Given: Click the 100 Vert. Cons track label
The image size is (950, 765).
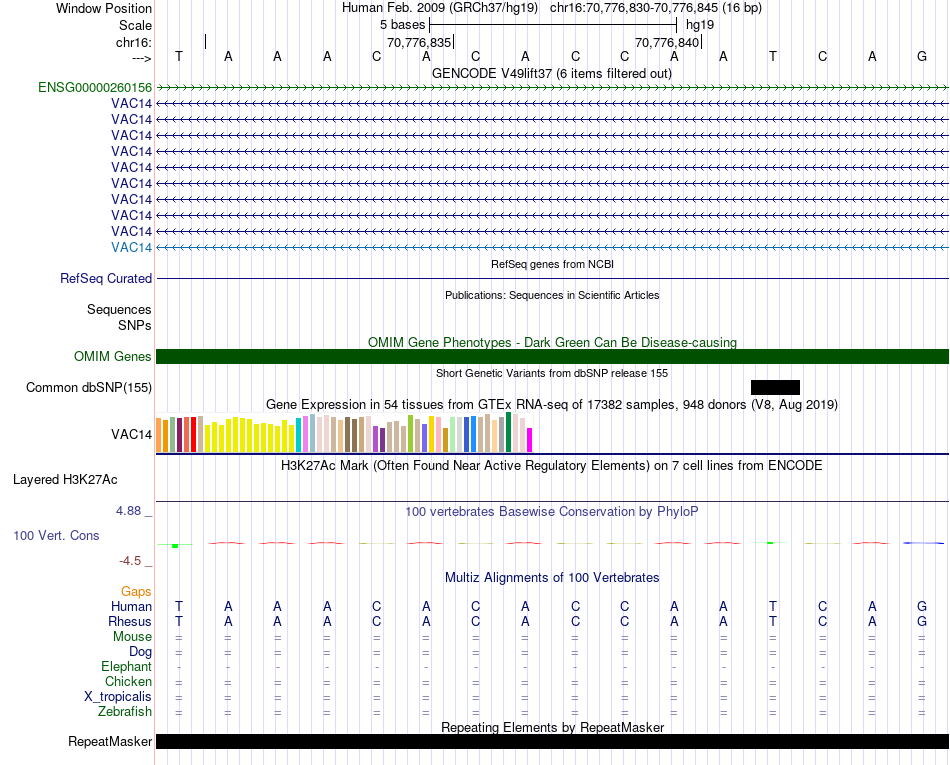Looking at the screenshot, I should tap(56, 535).
